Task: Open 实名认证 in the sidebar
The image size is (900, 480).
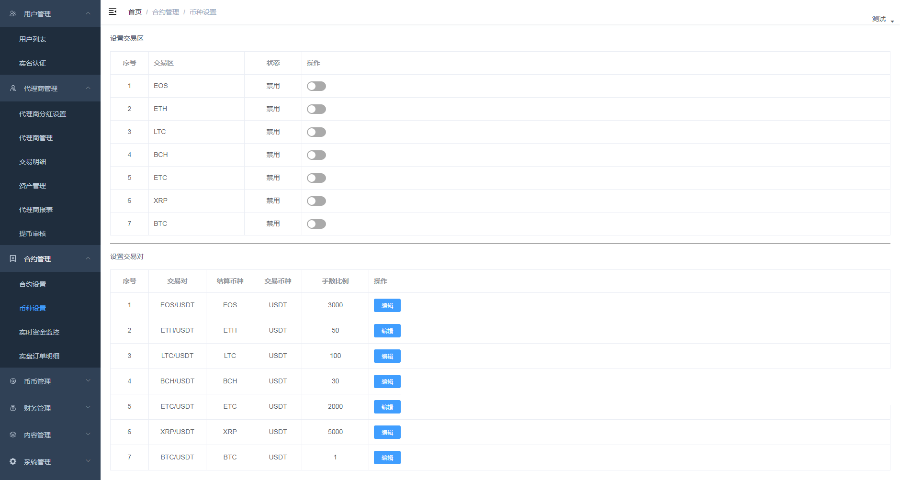Action: [32, 63]
